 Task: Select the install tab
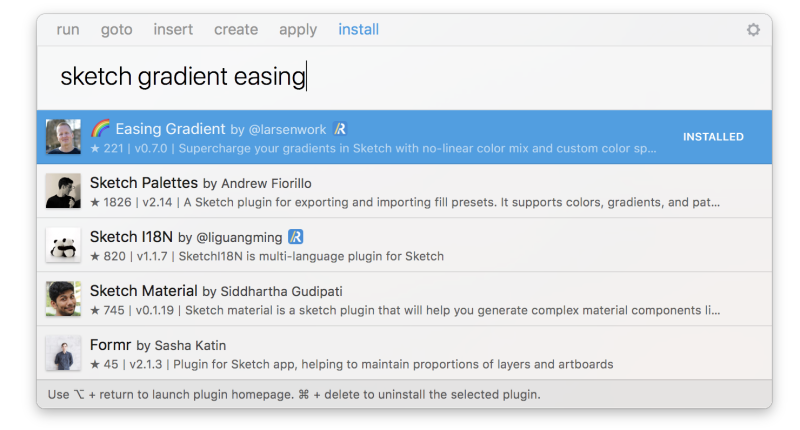tap(359, 30)
